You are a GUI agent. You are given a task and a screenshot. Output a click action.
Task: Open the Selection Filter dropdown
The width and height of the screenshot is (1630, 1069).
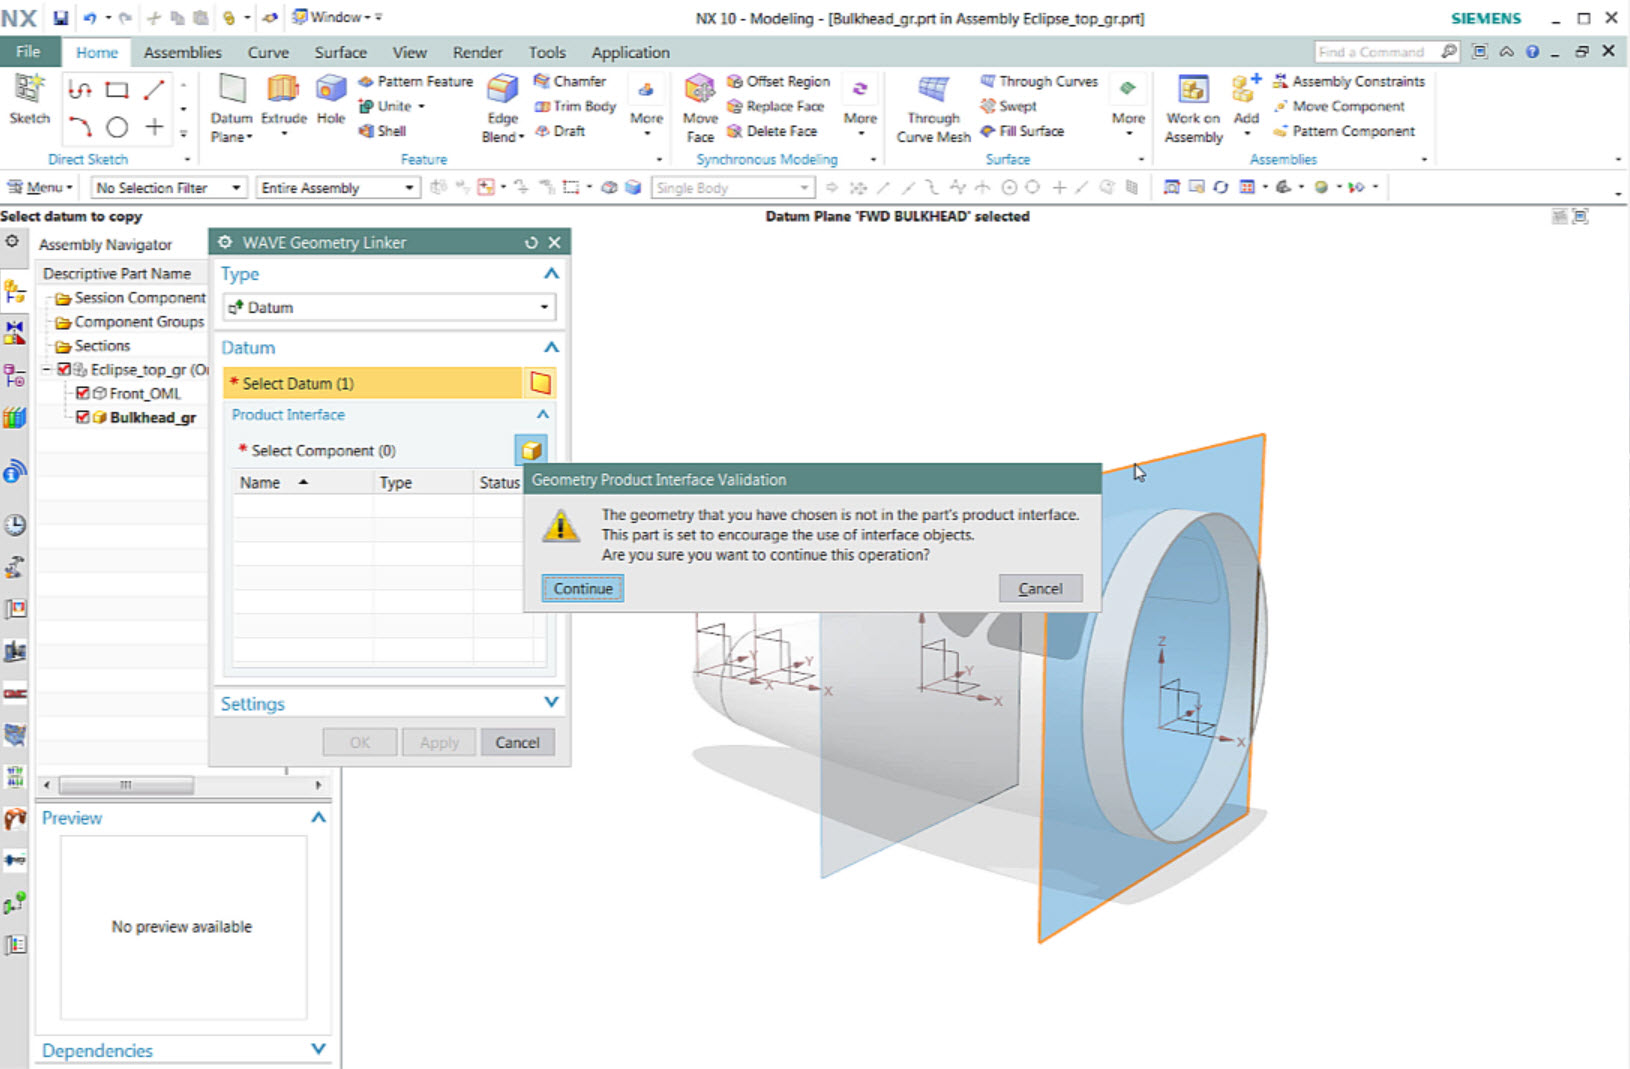pyautogui.click(x=235, y=187)
